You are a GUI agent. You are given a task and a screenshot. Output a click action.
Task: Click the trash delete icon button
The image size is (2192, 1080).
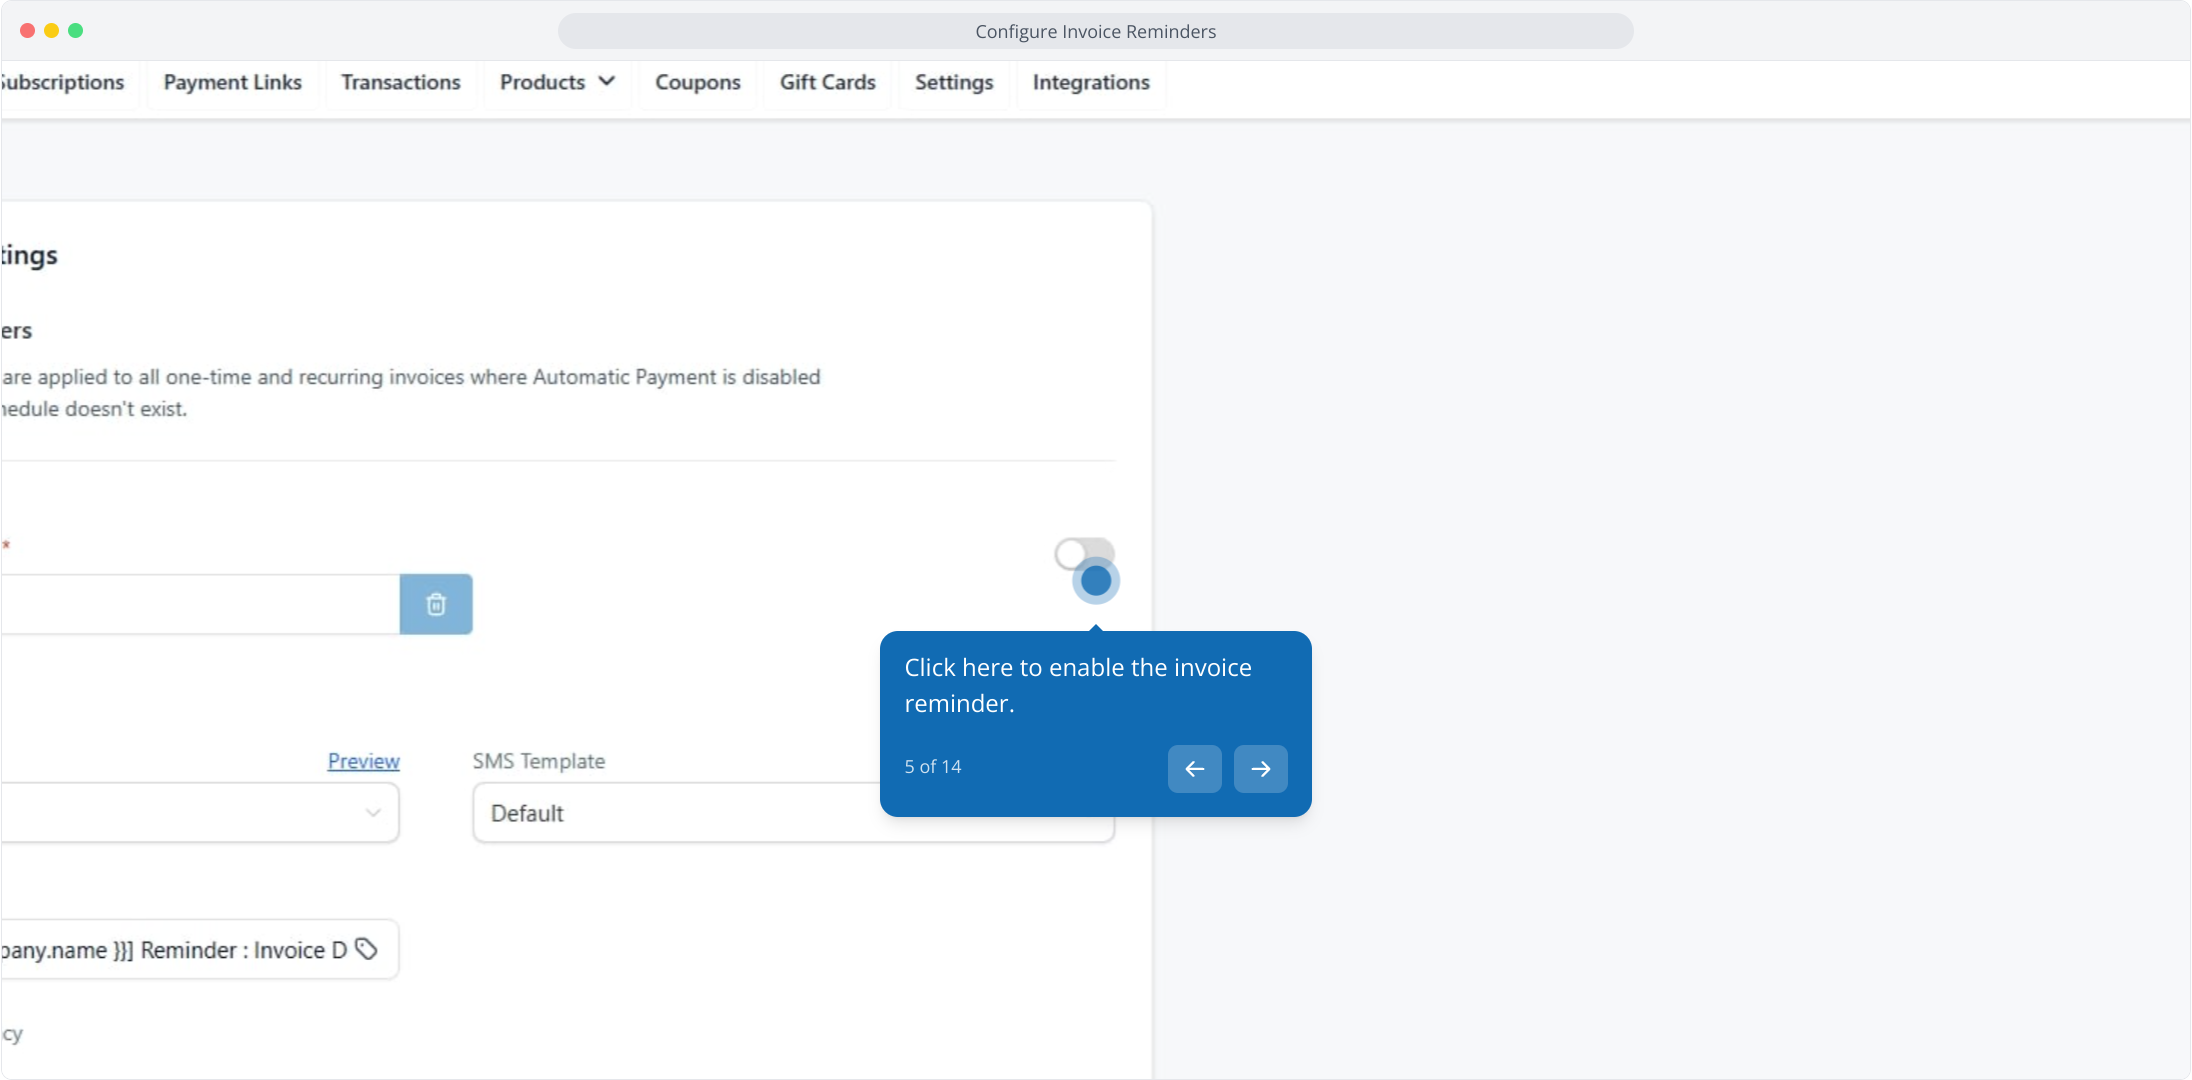436,604
